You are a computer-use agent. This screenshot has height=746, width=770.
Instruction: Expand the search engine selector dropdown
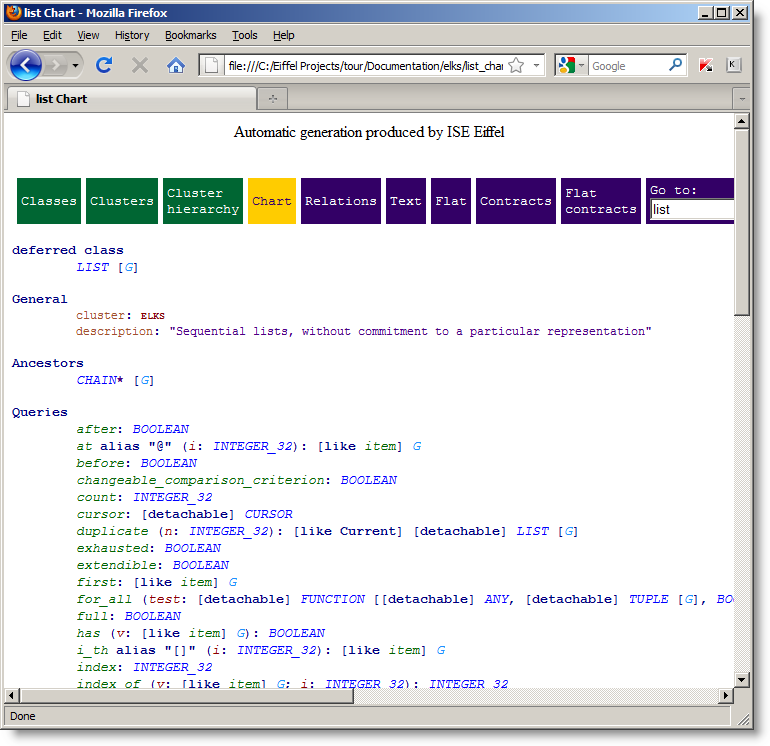click(x=581, y=66)
